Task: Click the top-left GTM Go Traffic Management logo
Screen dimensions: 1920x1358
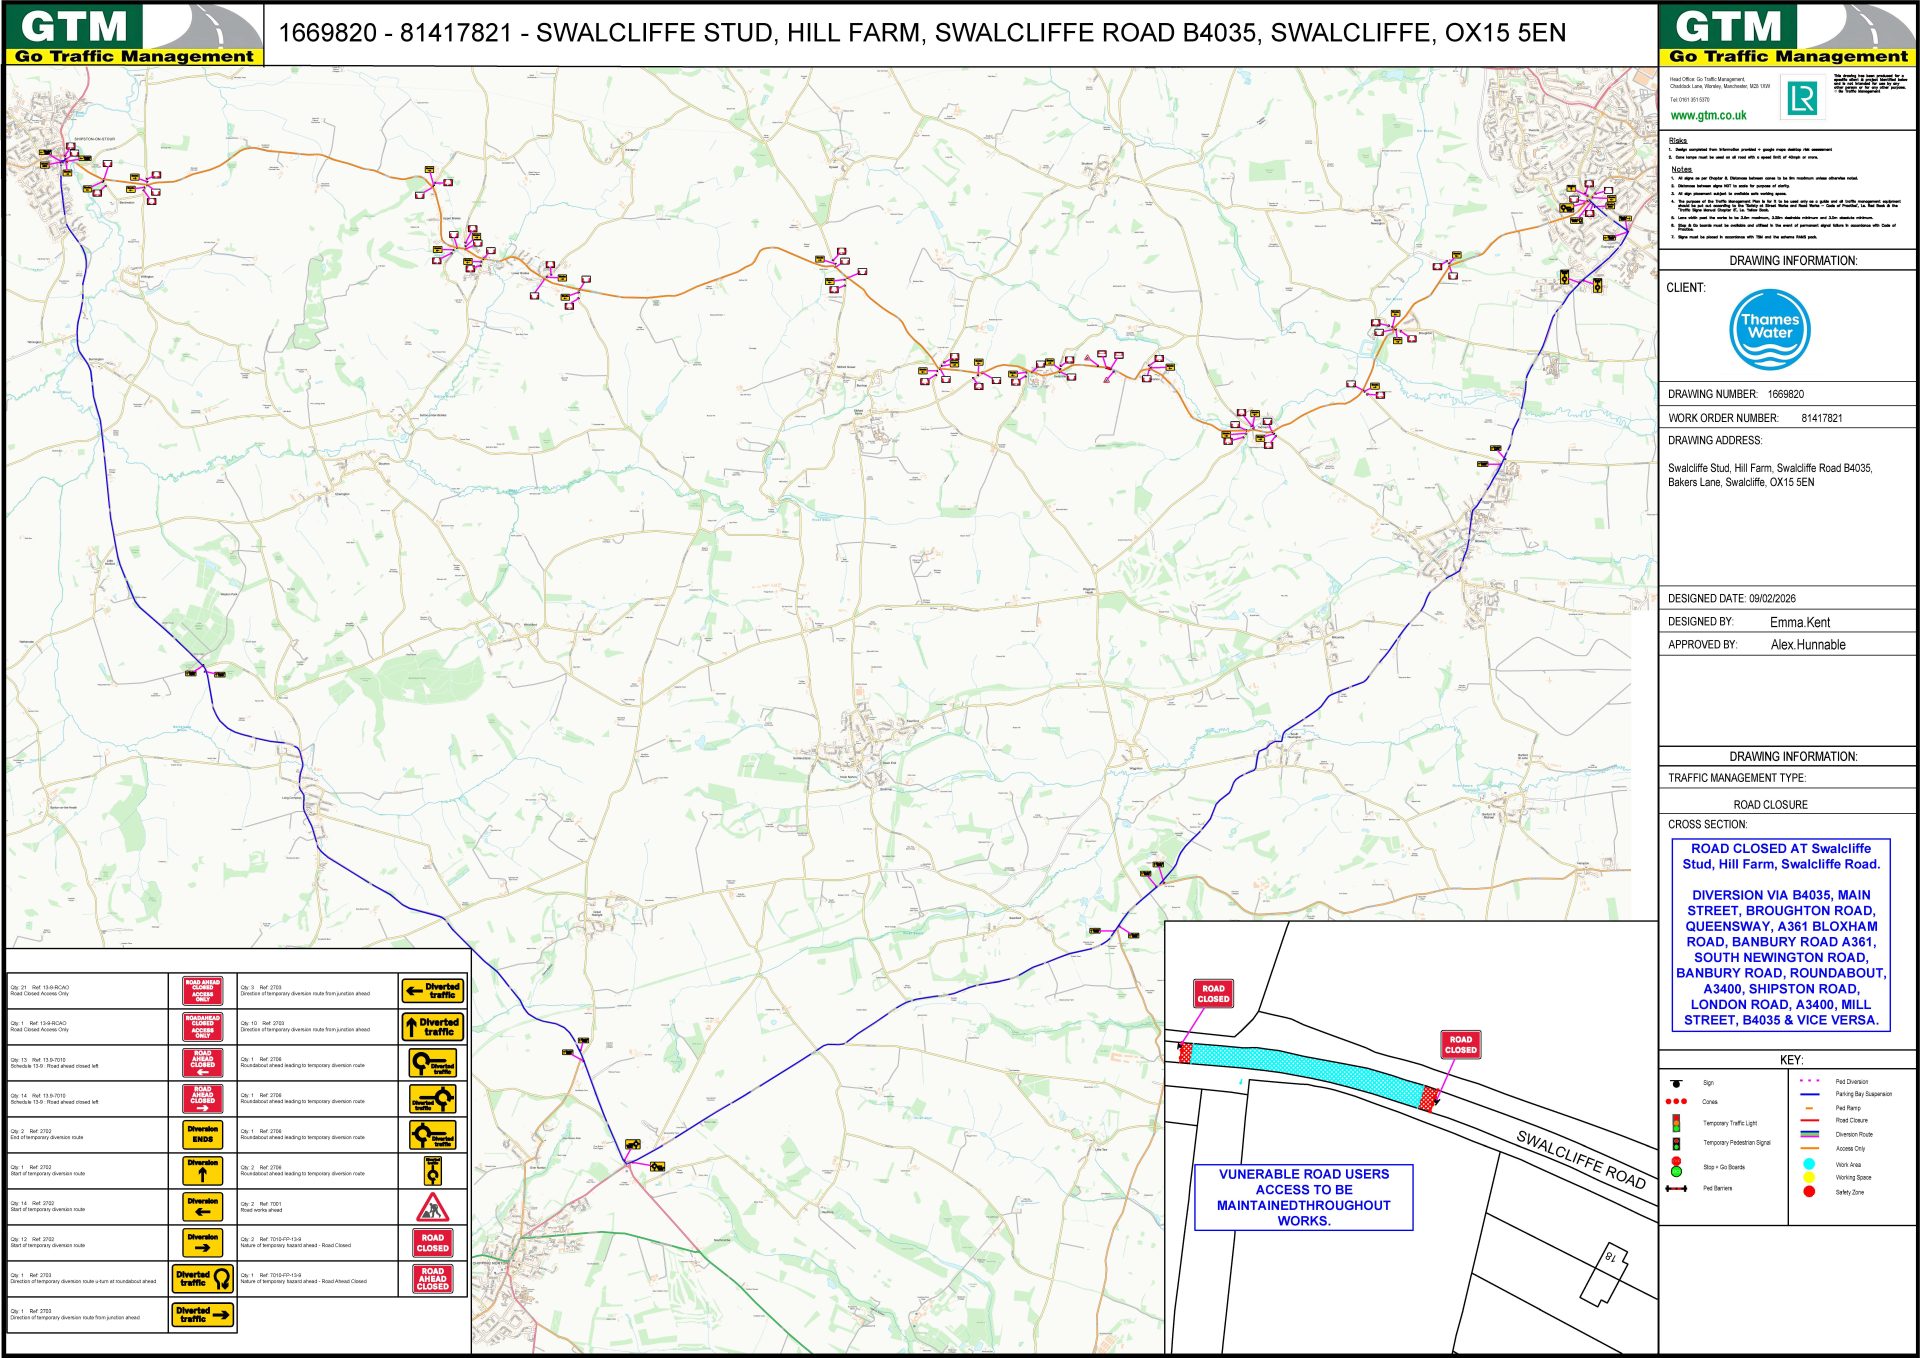Action: pyautogui.click(x=134, y=34)
